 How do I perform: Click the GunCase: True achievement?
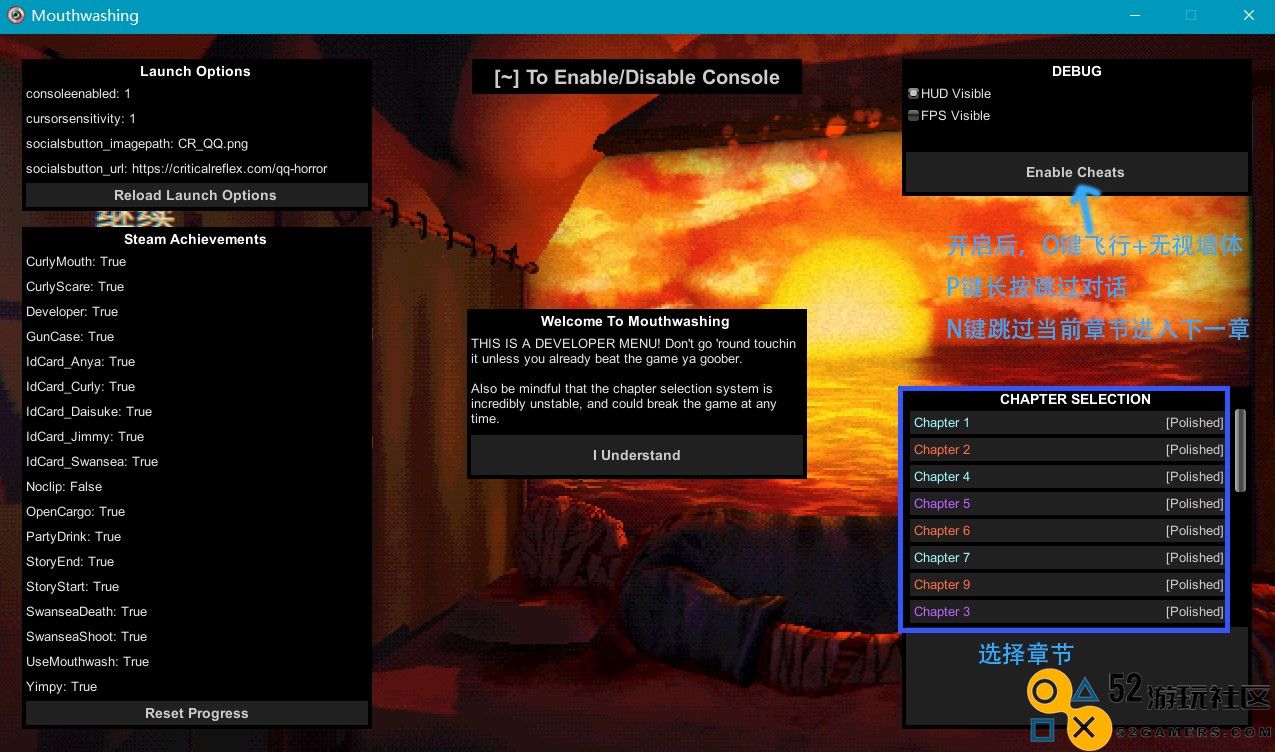pos(70,336)
